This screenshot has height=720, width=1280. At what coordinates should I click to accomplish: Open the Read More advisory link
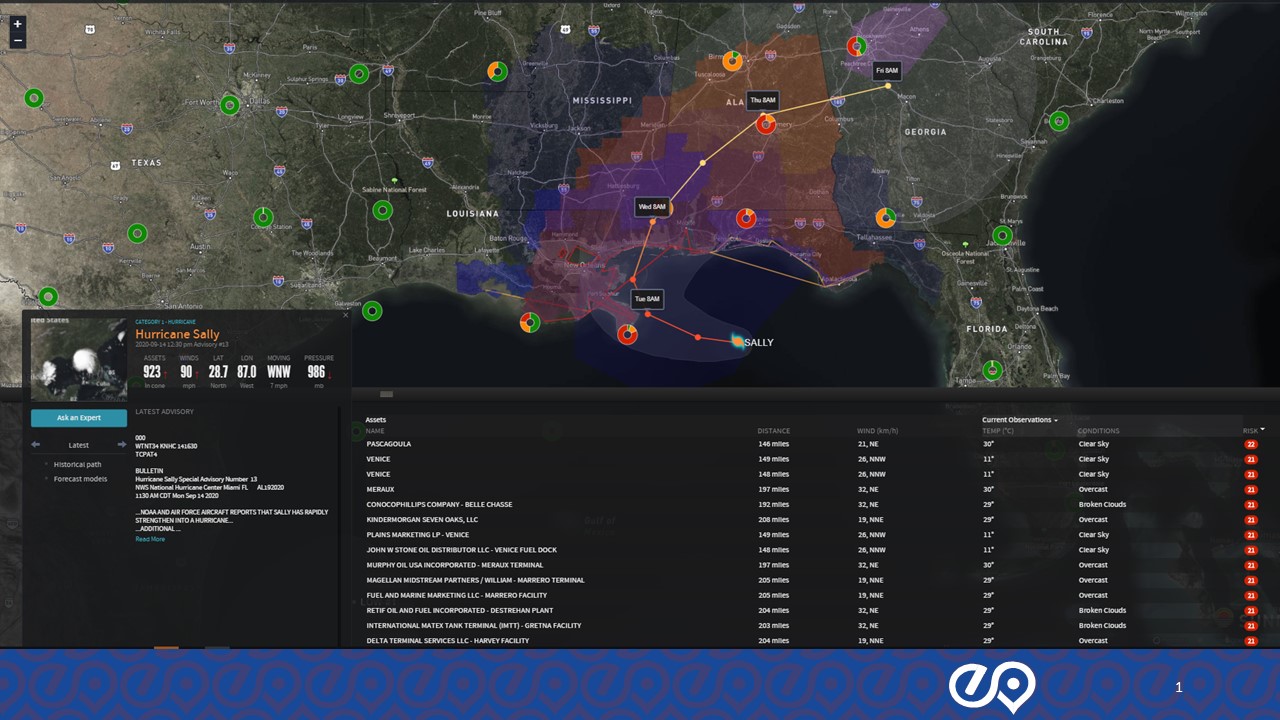[x=150, y=539]
